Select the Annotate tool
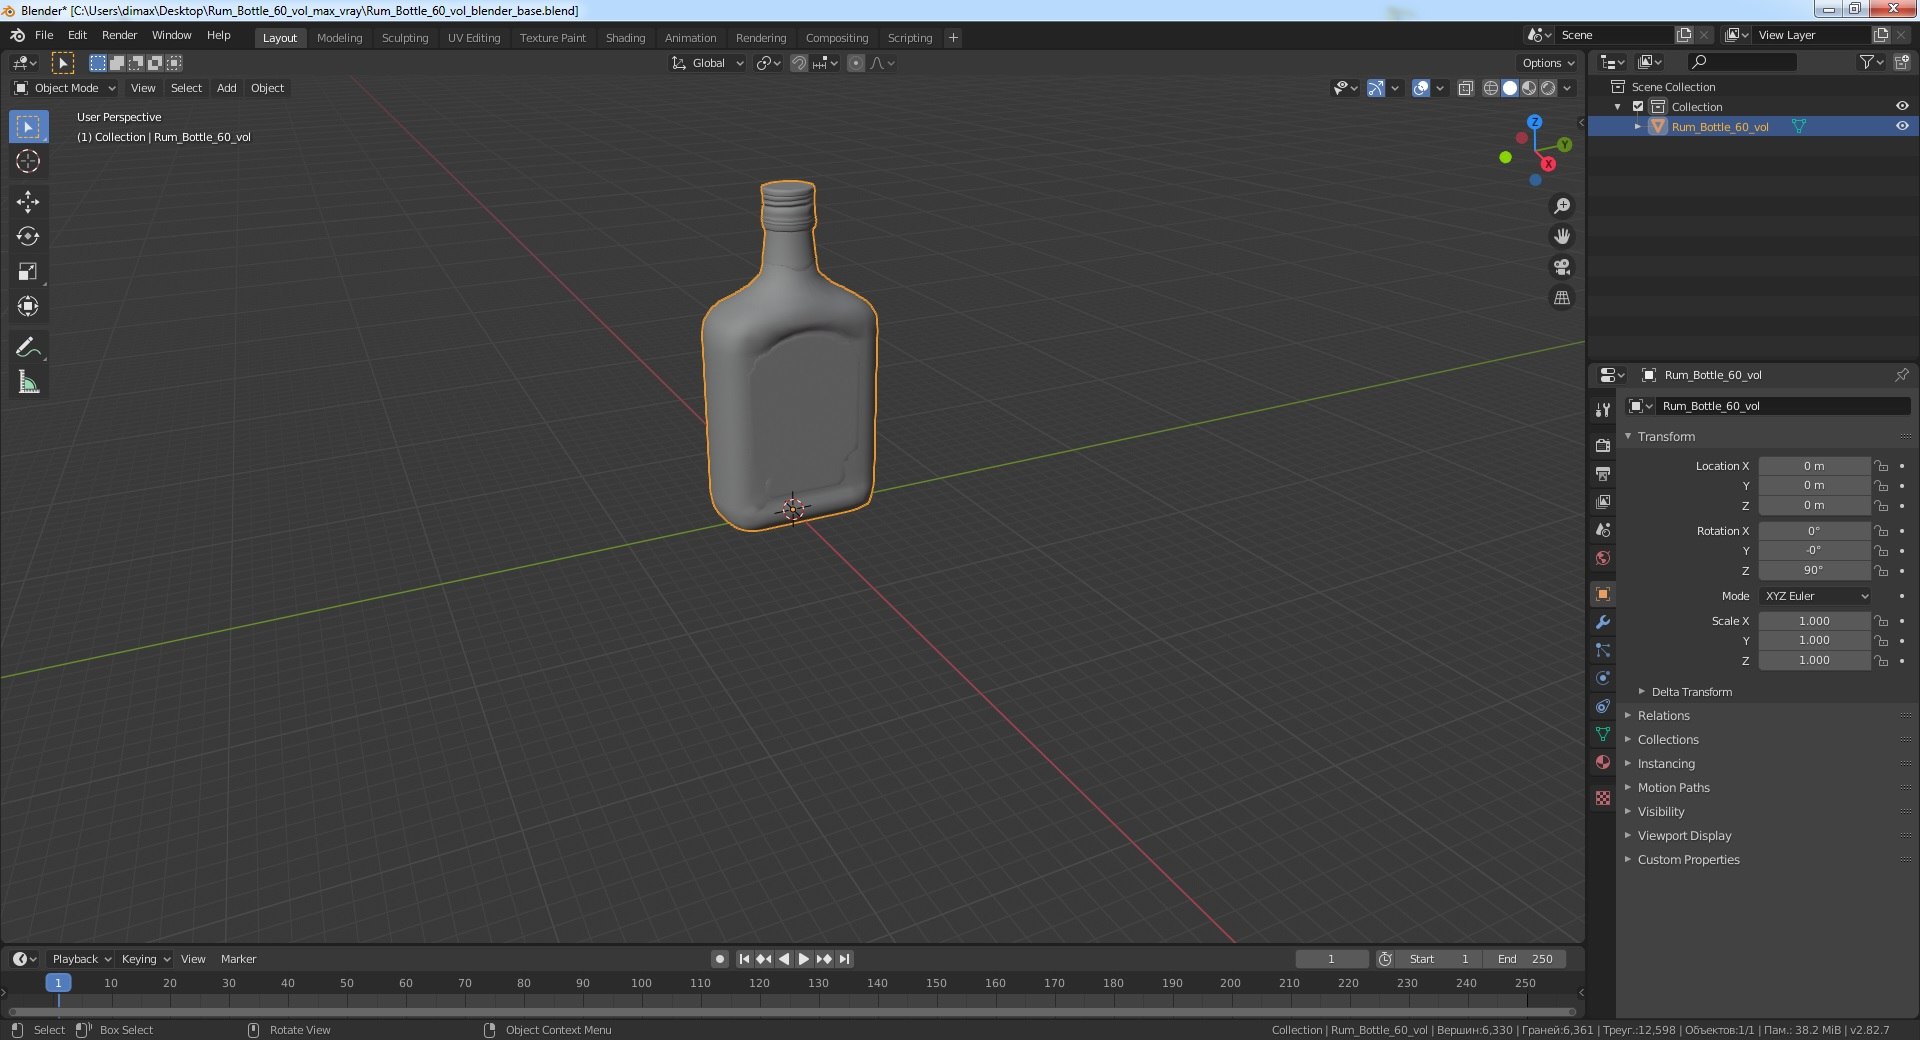 point(28,348)
